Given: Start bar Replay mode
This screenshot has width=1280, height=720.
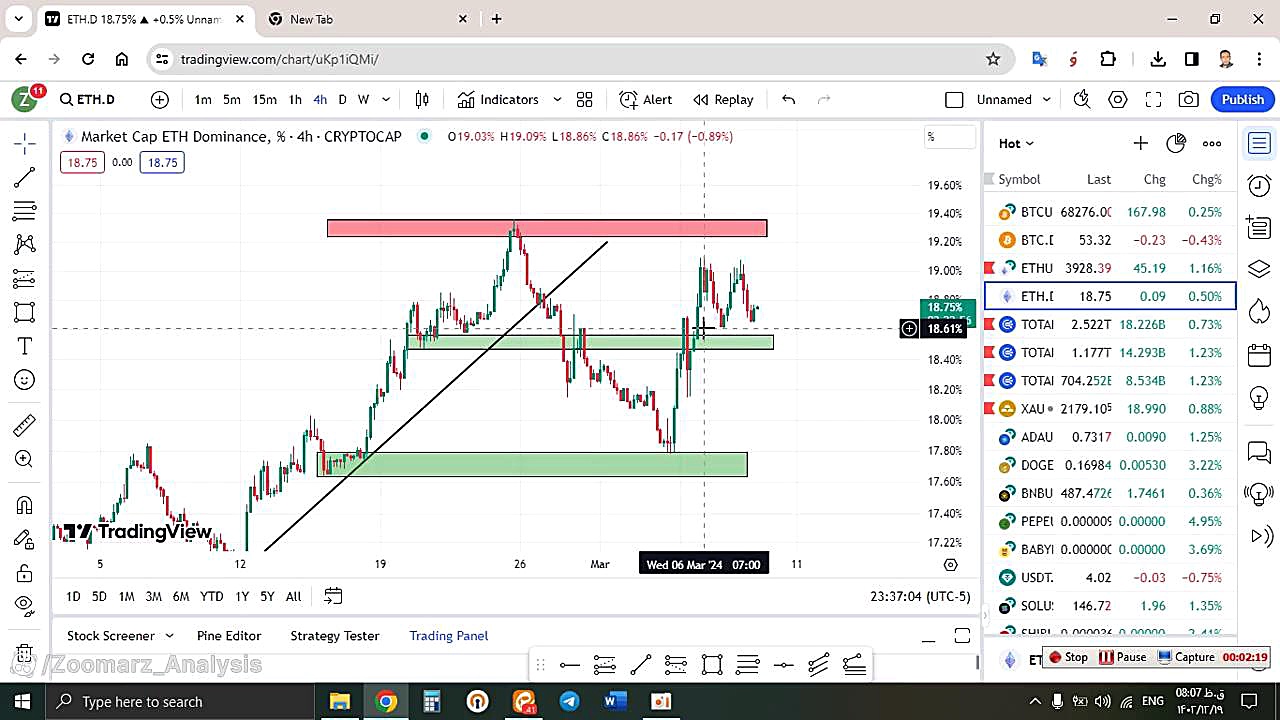Looking at the screenshot, I should [x=723, y=99].
